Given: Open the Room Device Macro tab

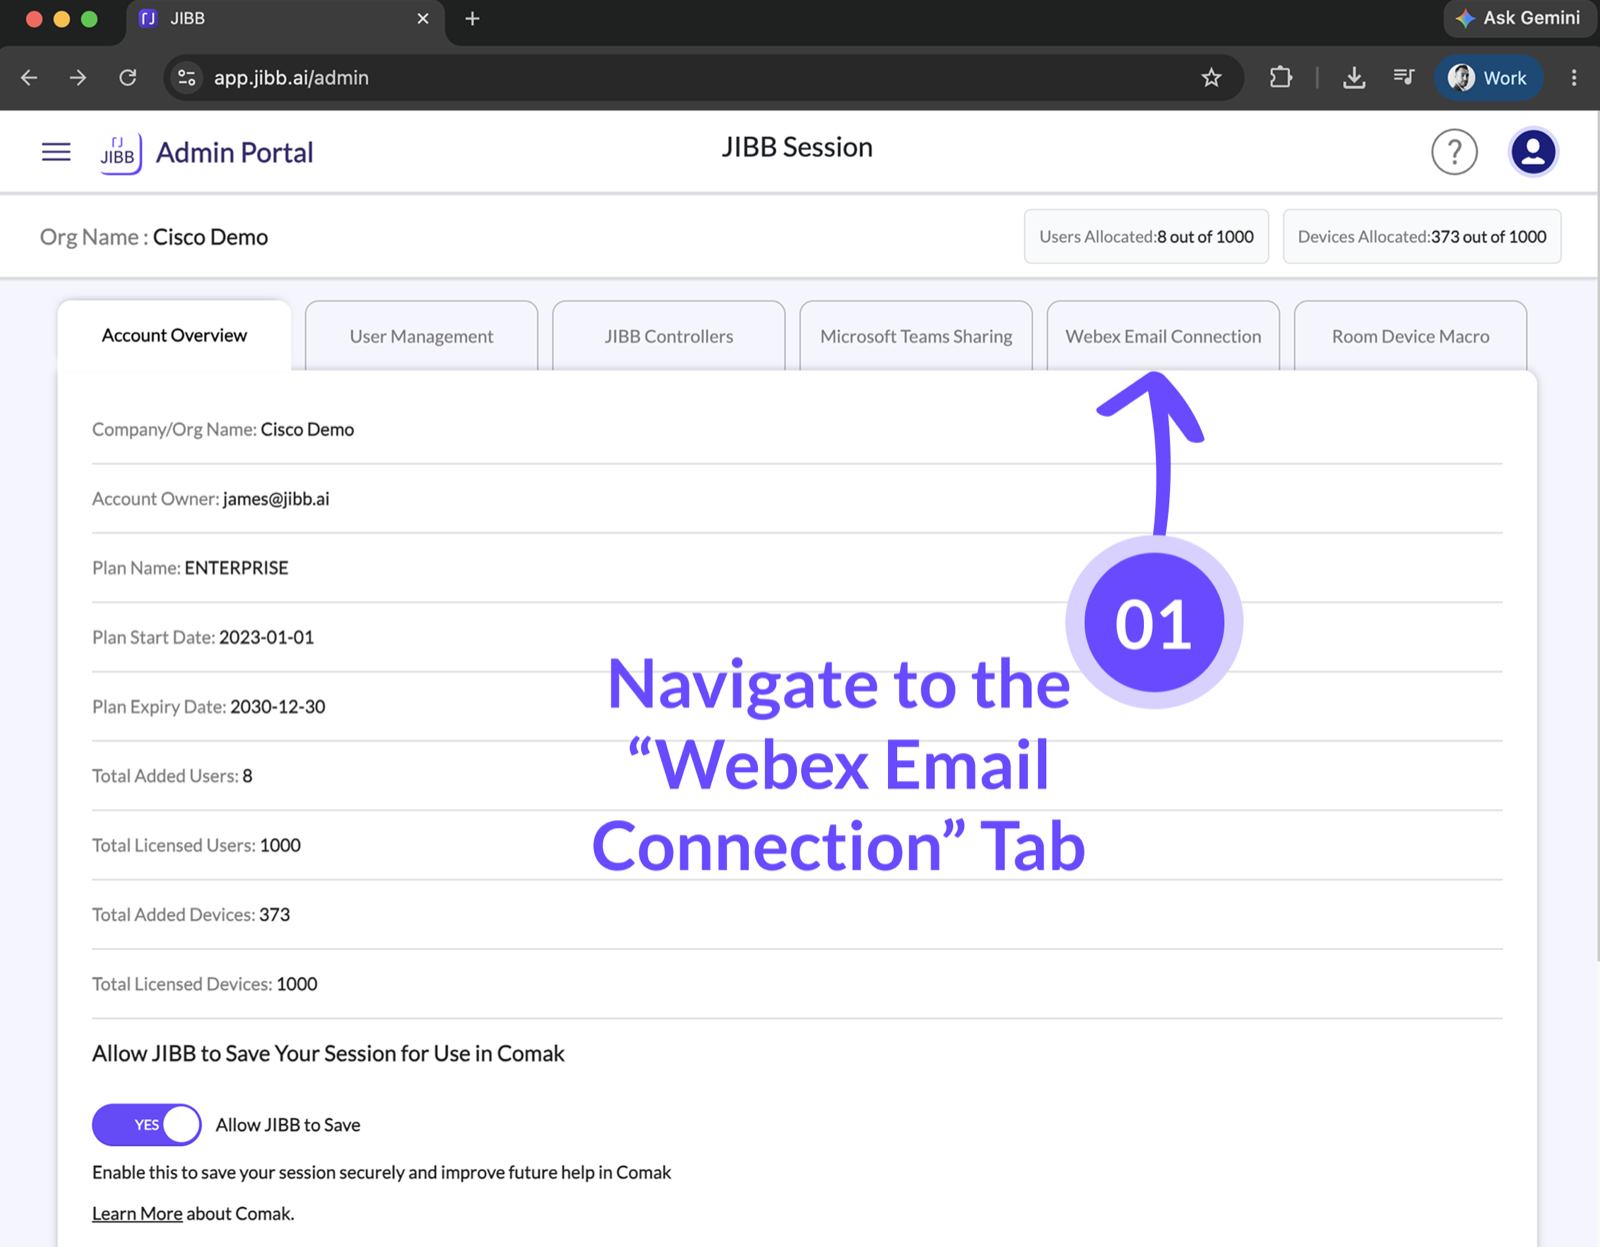Looking at the screenshot, I should (1410, 336).
